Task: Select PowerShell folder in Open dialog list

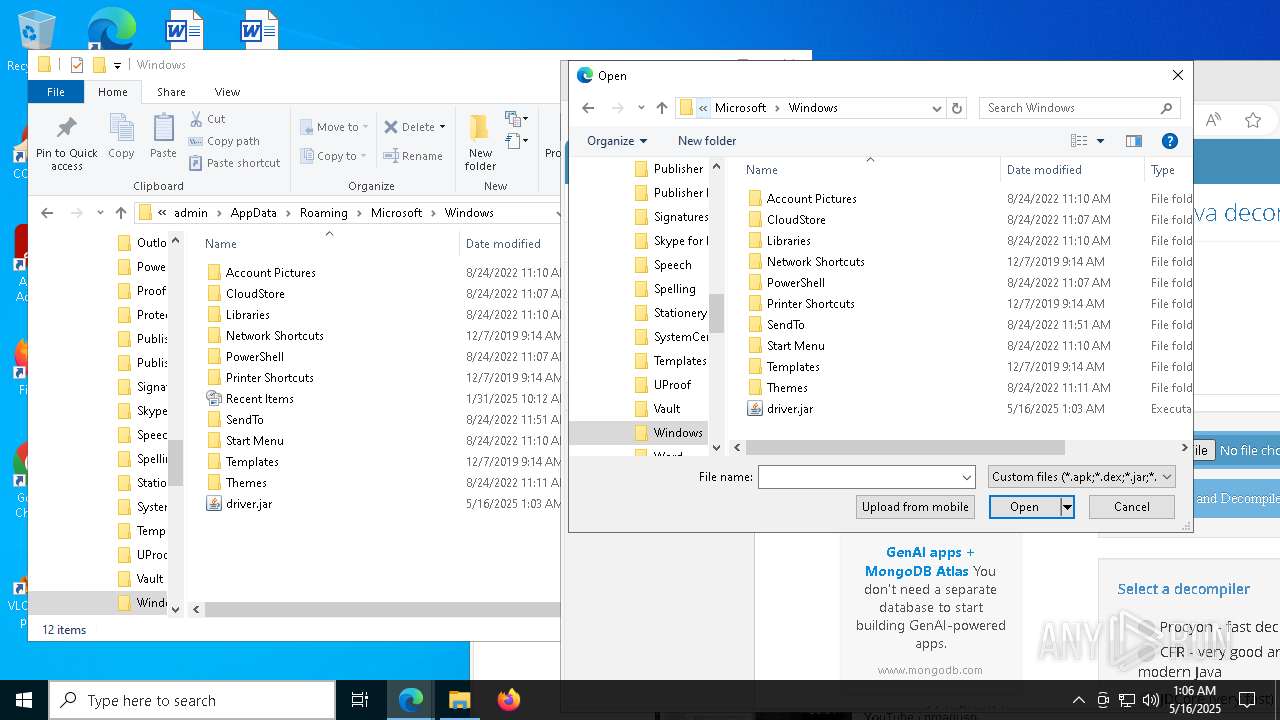Action: pos(795,283)
